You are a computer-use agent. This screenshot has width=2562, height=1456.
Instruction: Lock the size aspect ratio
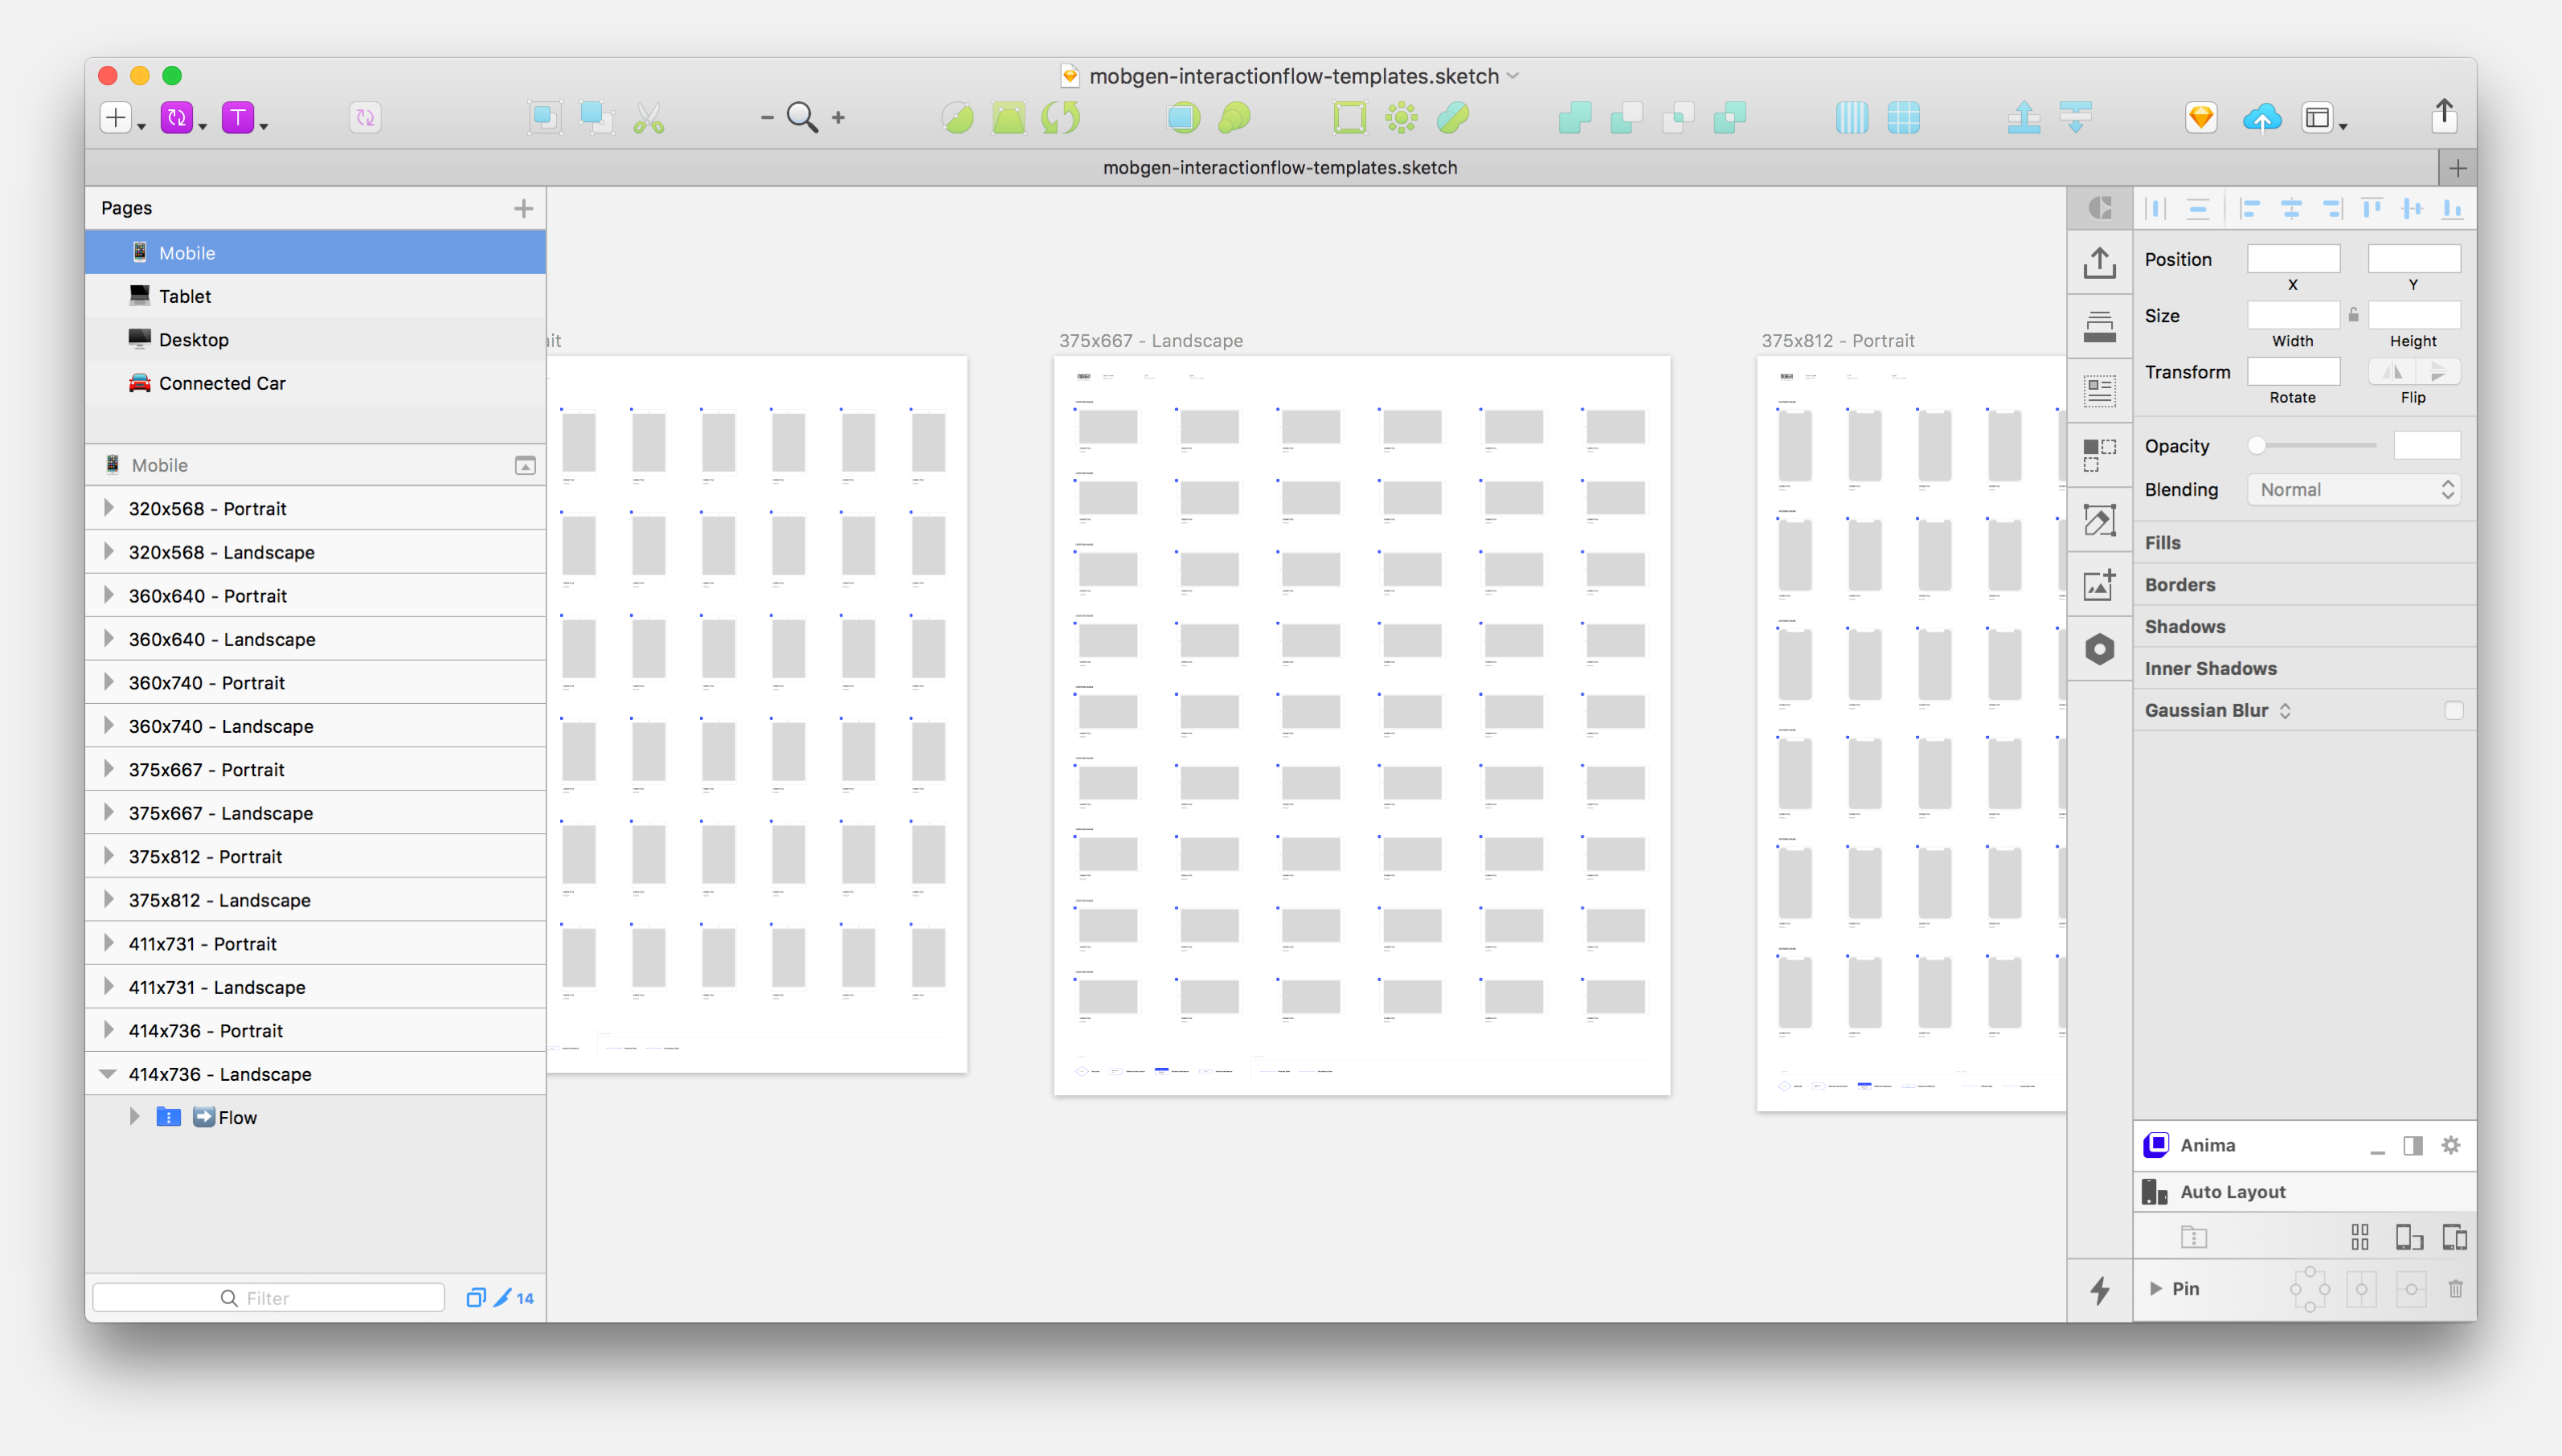(2354, 314)
